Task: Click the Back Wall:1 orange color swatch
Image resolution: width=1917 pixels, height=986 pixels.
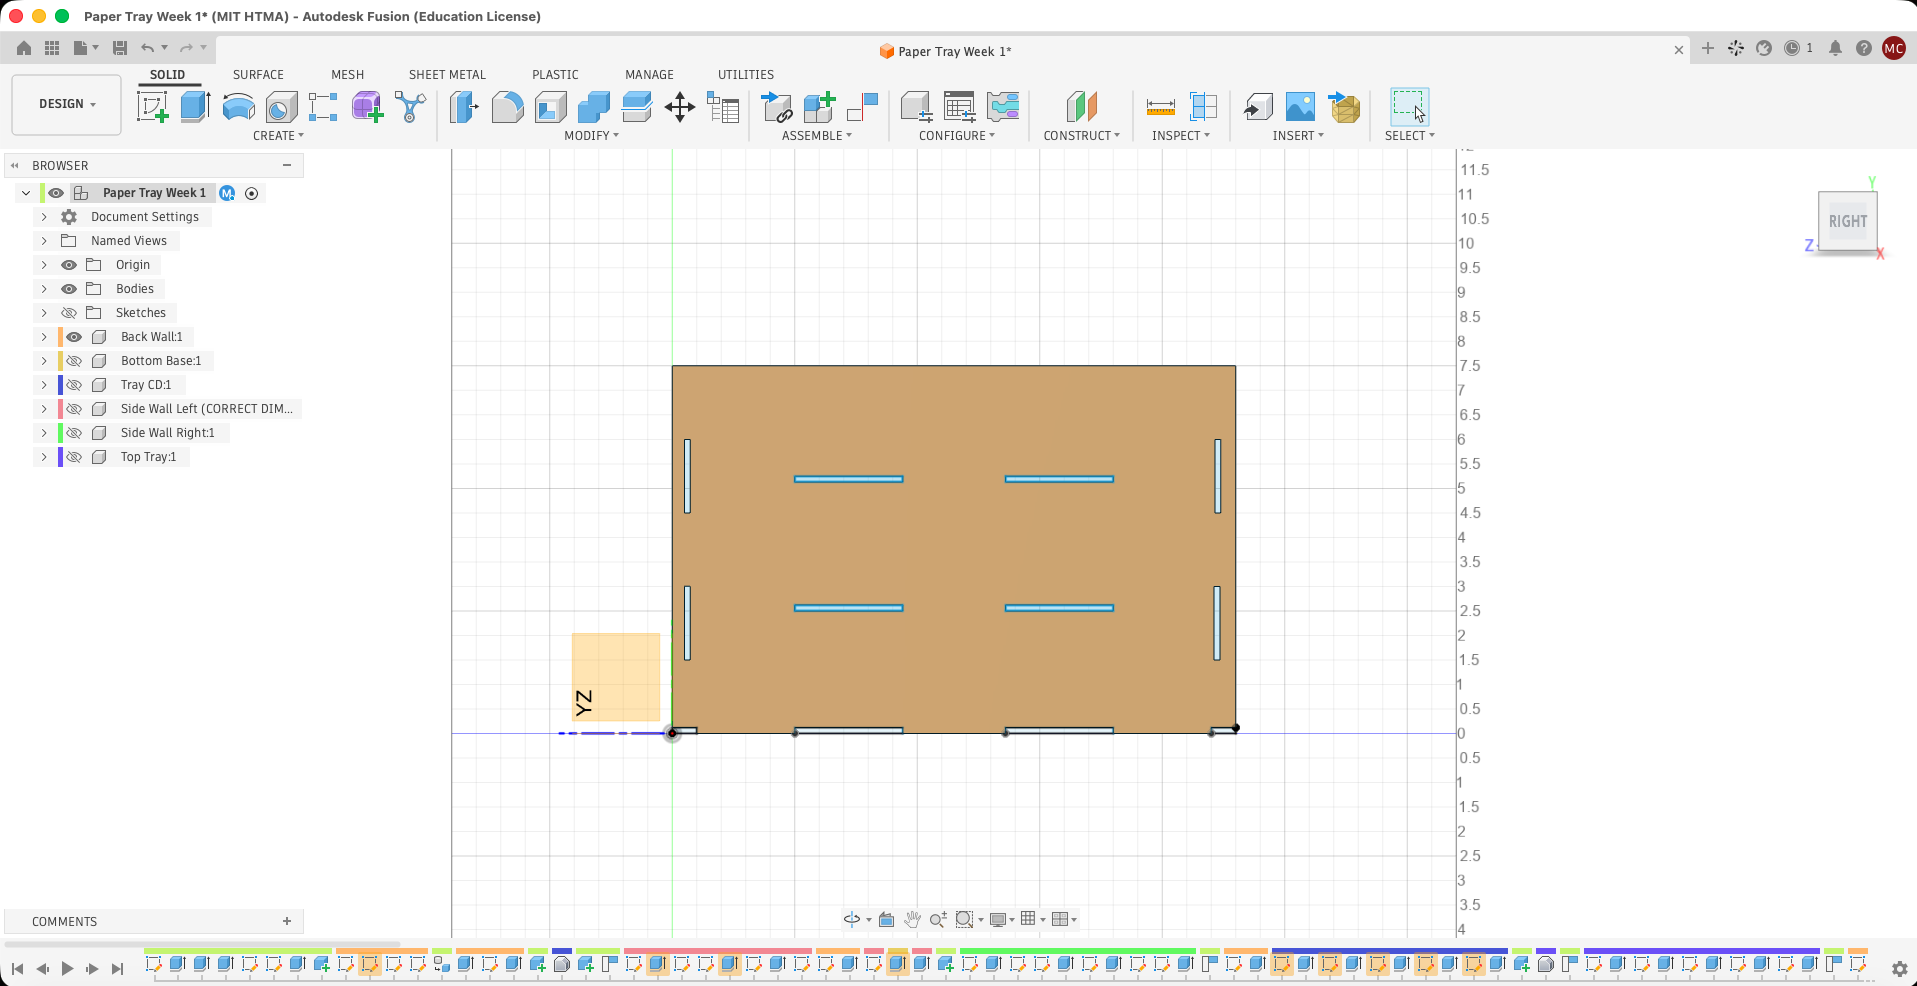Action: 61,337
